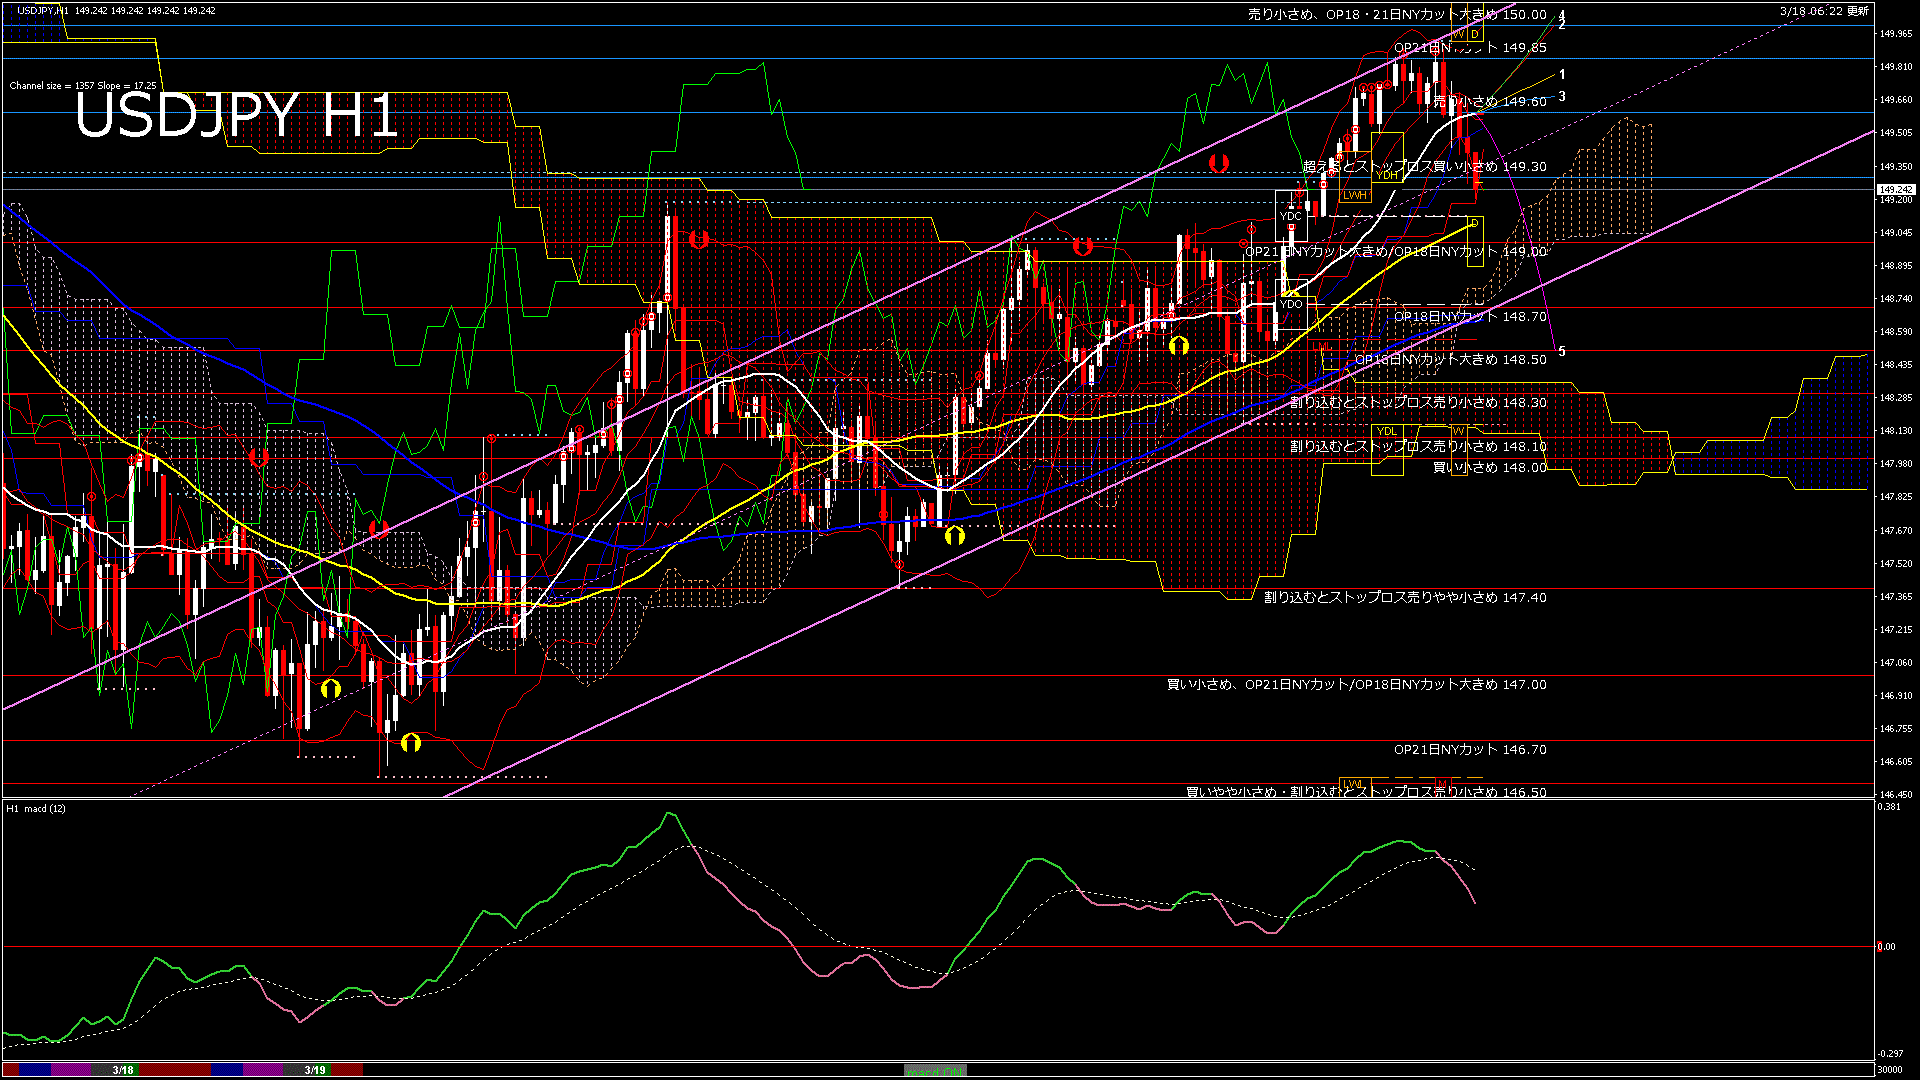Viewport: 1920px width, 1080px height.
Task: Select the orange LWH marker box
Action: pos(1355,195)
